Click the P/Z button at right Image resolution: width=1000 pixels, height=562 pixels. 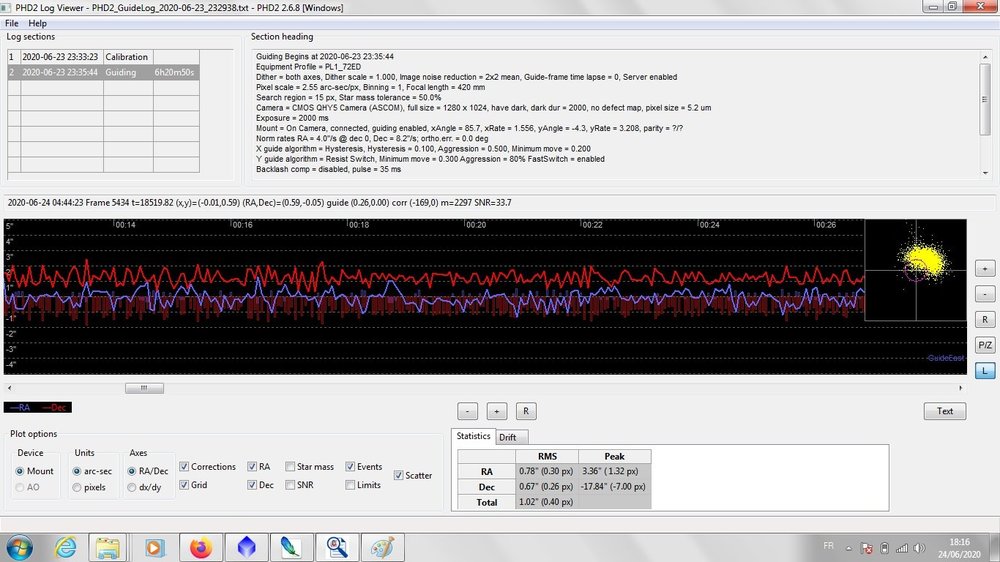[x=985, y=345]
